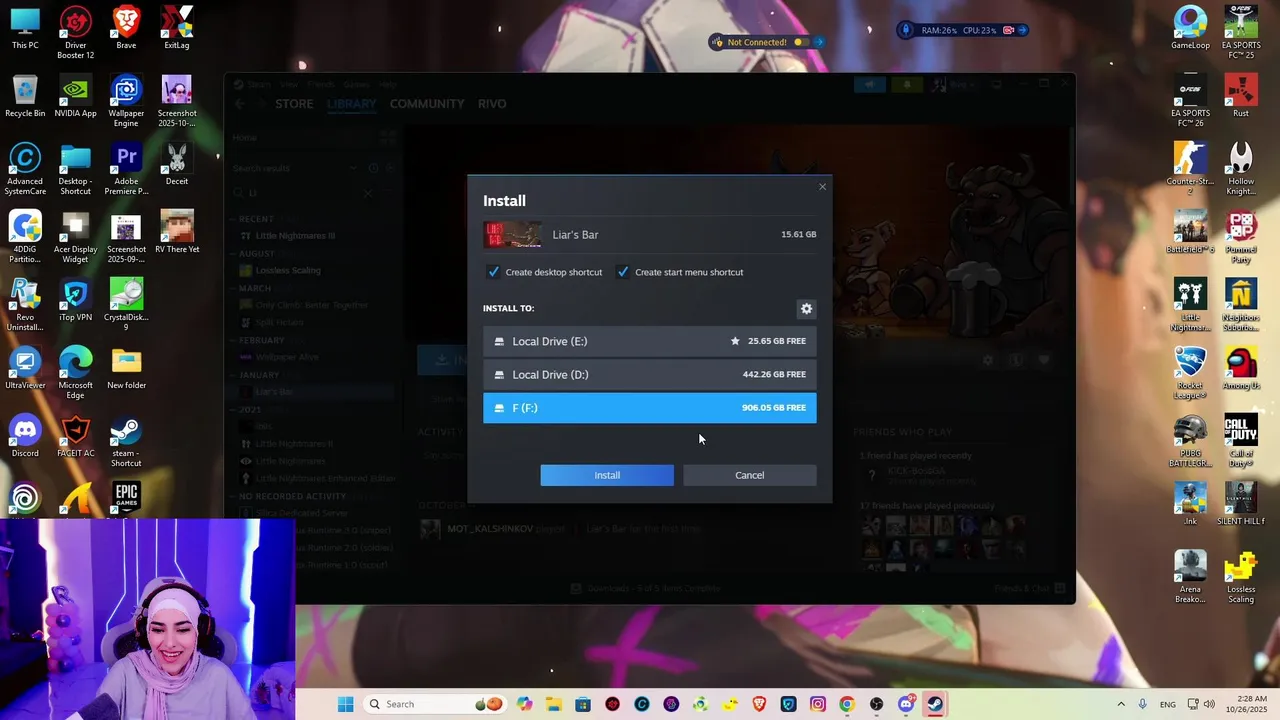Open Epic Games desktop shortcut

126,498
